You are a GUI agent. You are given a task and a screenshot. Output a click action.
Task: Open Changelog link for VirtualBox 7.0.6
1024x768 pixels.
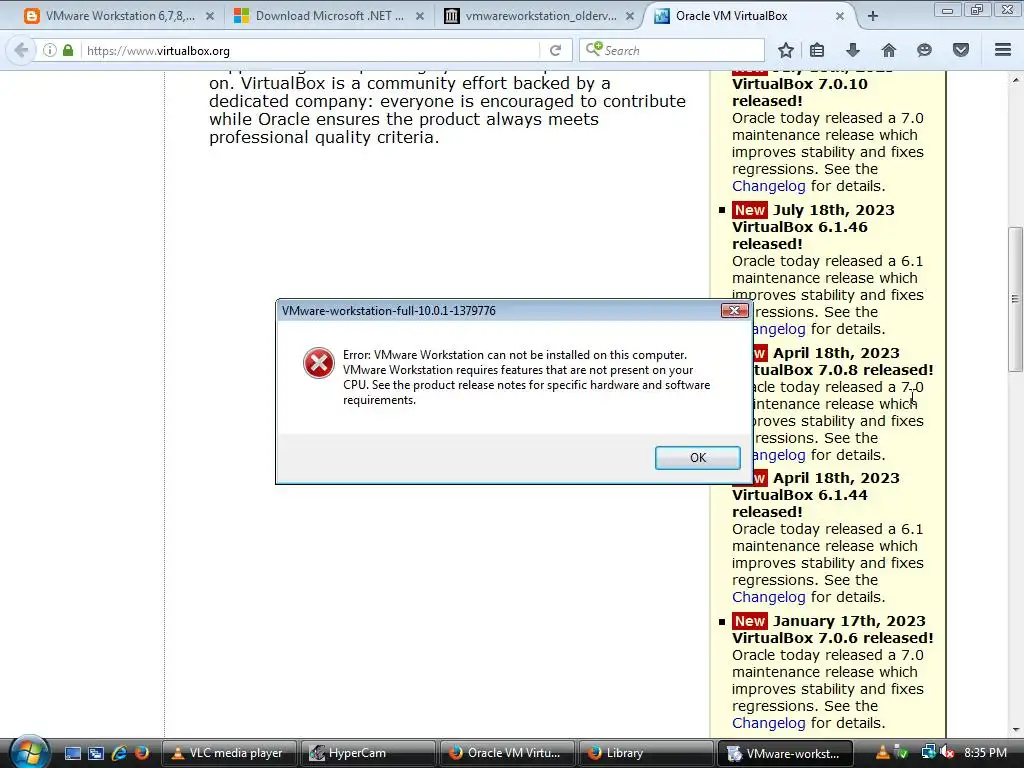tap(769, 723)
